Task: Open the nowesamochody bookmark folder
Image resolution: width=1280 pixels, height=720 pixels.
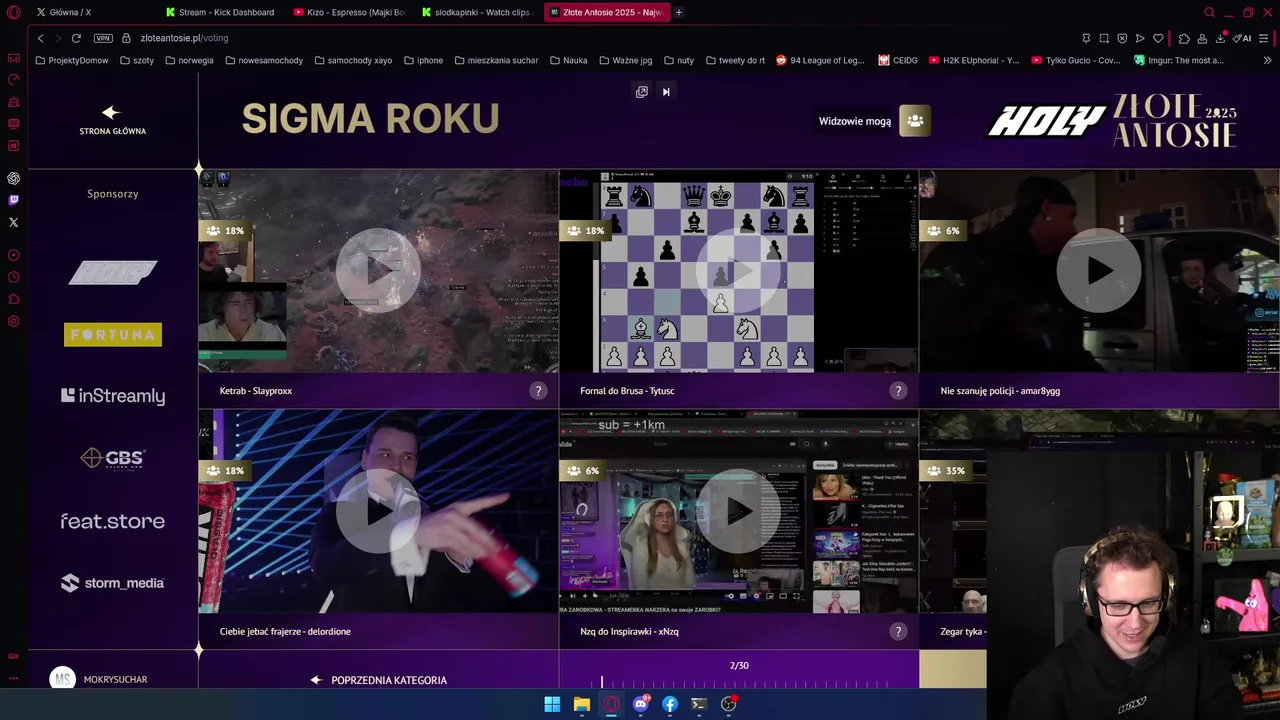Action: coord(264,60)
